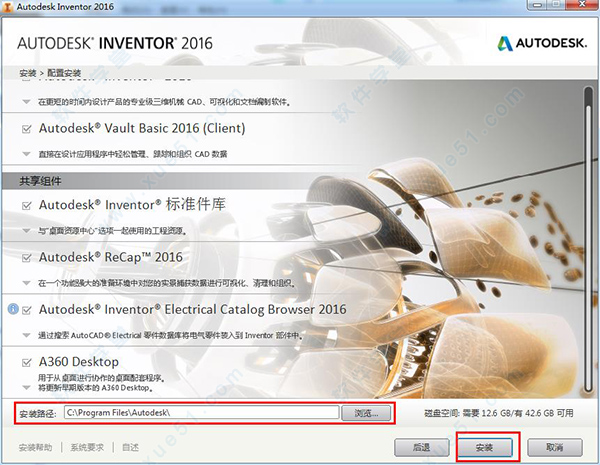Click the 安装路径 install path field
The height and width of the screenshot is (465, 600).
click(200, 412)
